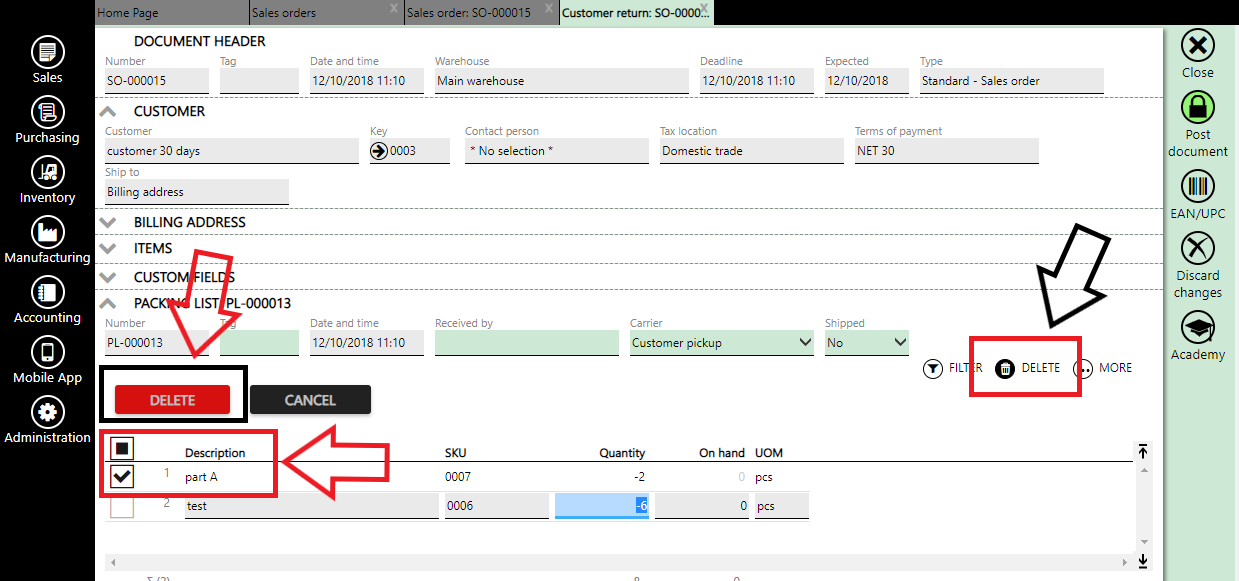Click the packing list Tag field

pos(259,343)
